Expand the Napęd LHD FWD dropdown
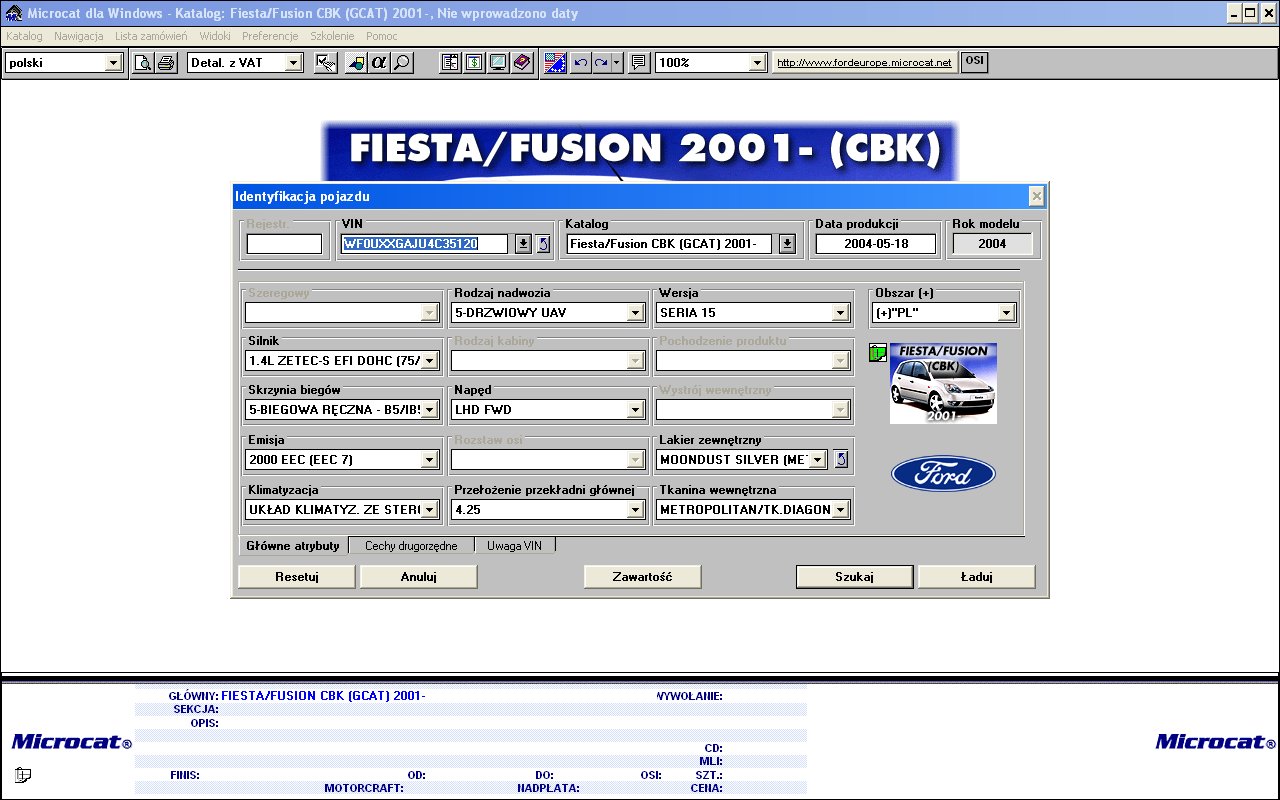The height and width of the screenshot is (800, 1280). click(x=635, y=409)
